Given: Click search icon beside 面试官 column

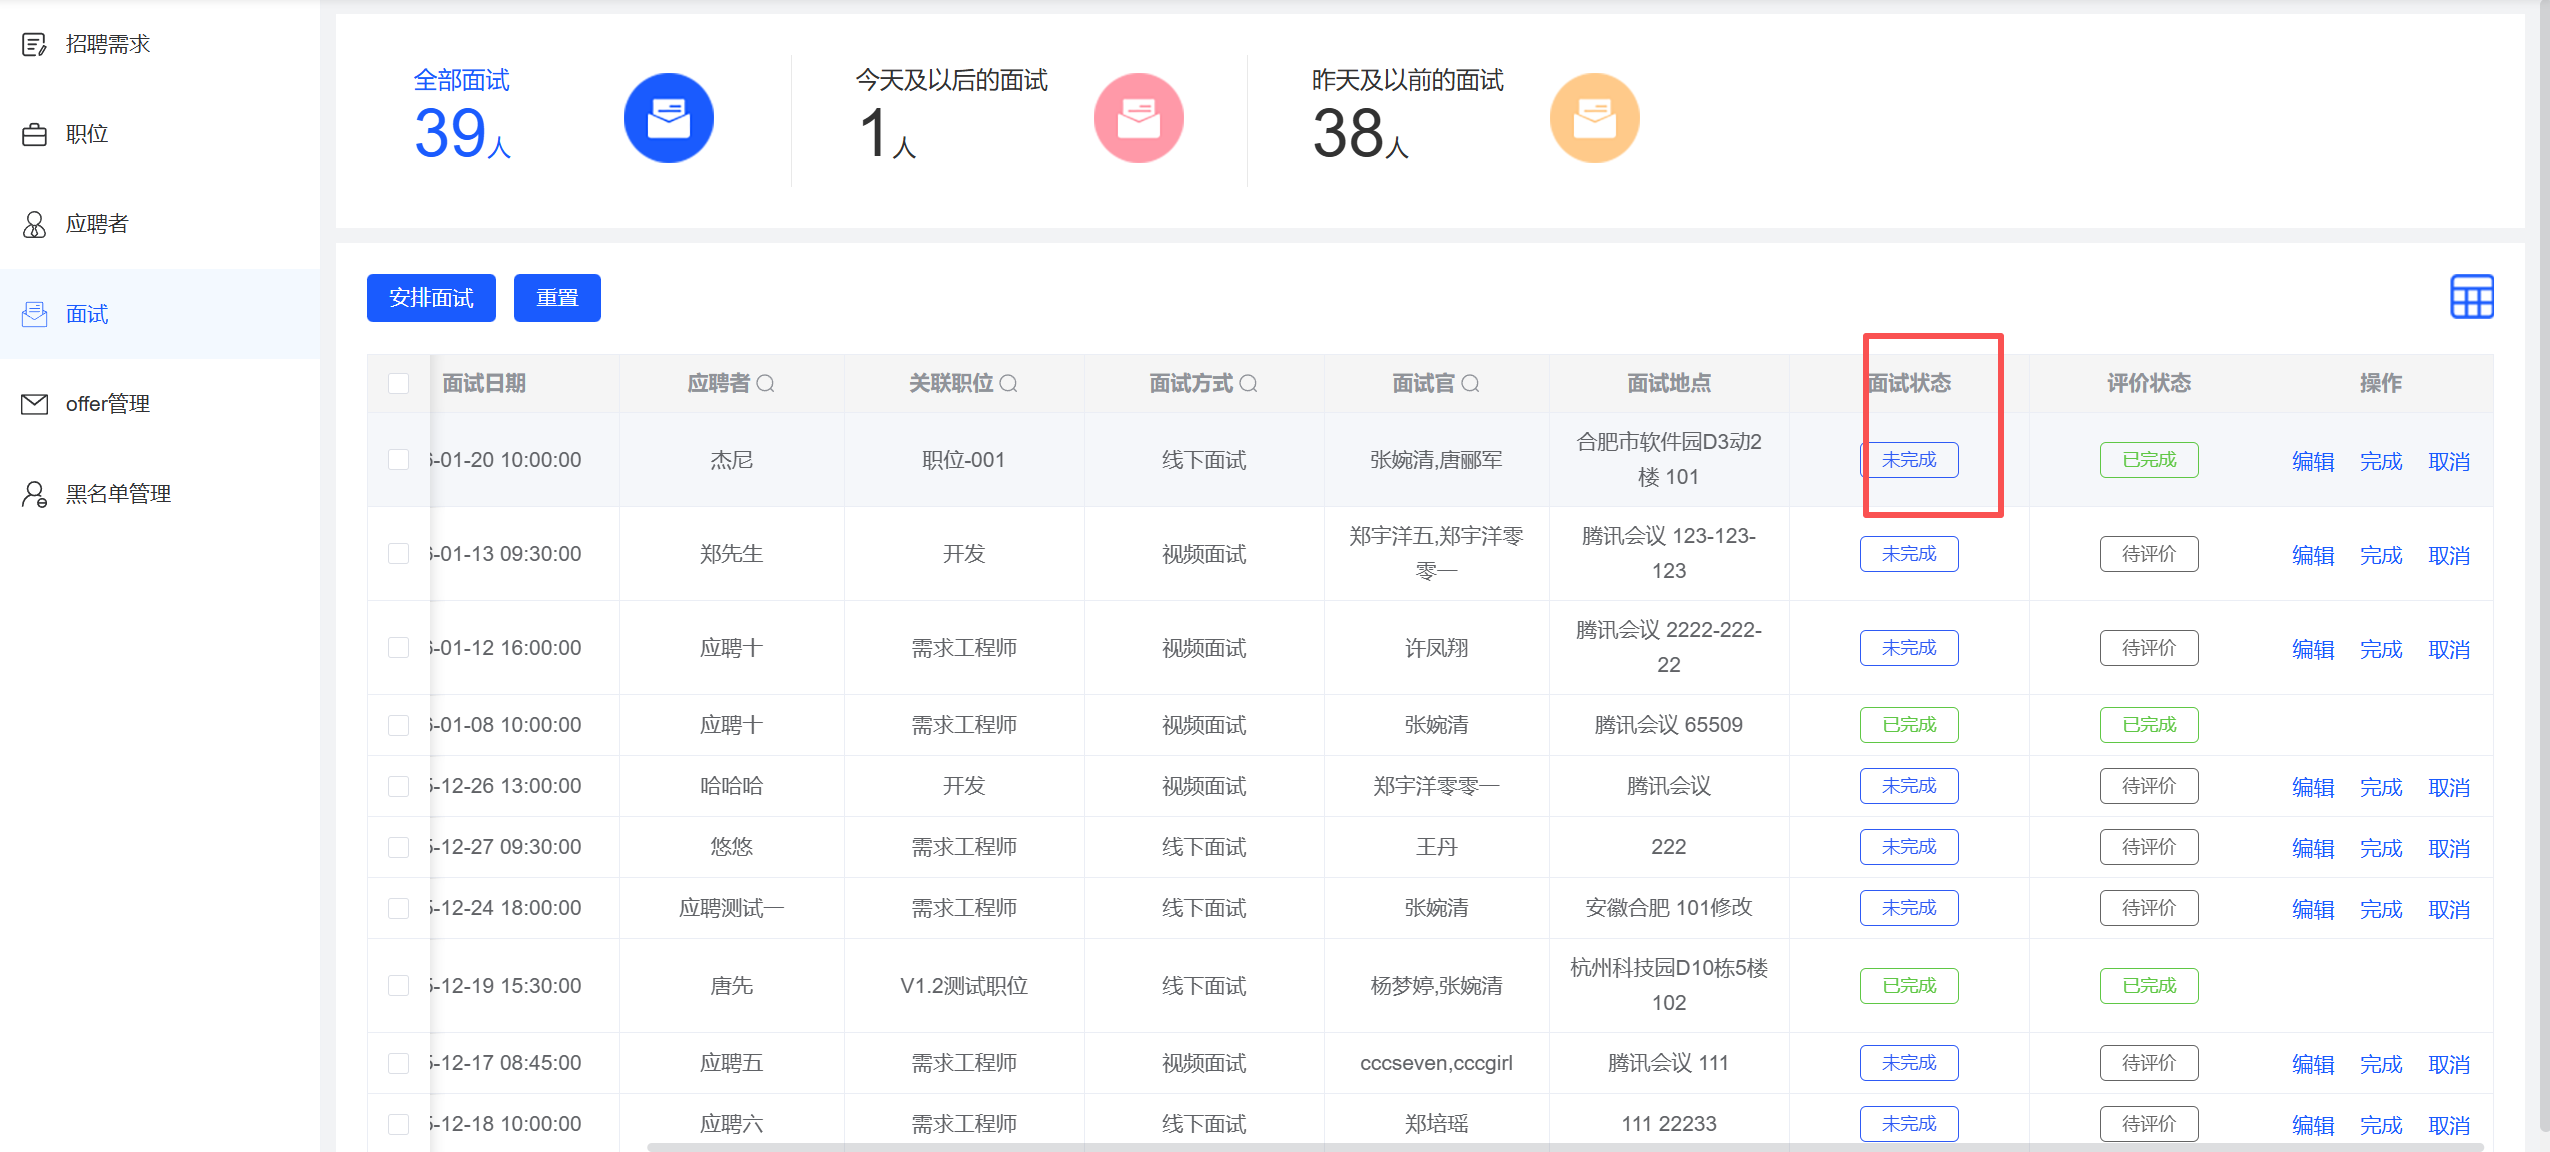Looking at the screenshot, I should point(1470,383).
